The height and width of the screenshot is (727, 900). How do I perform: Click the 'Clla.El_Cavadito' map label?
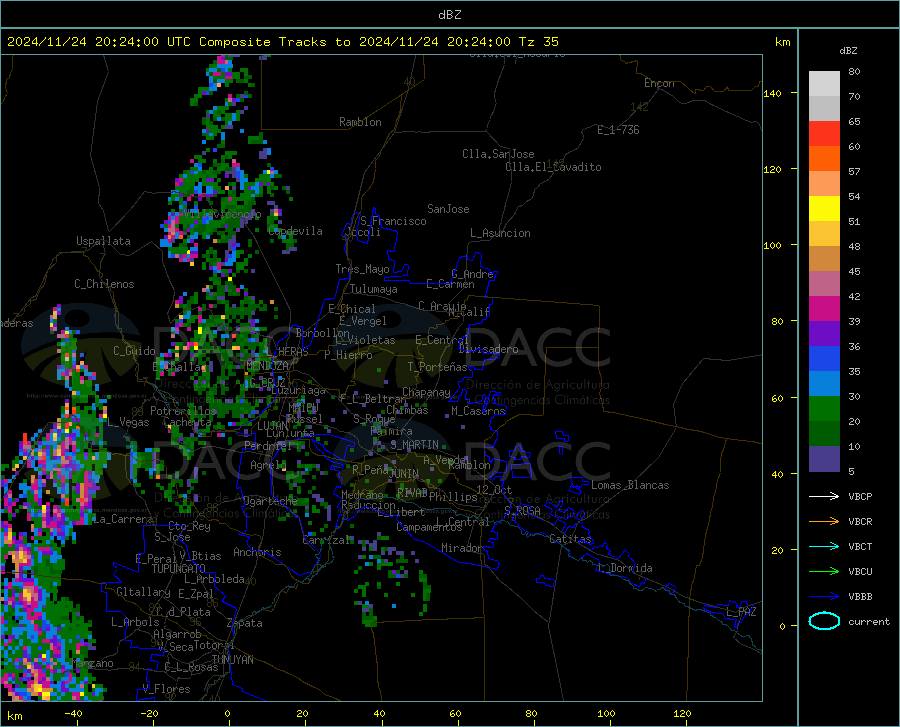553,167
